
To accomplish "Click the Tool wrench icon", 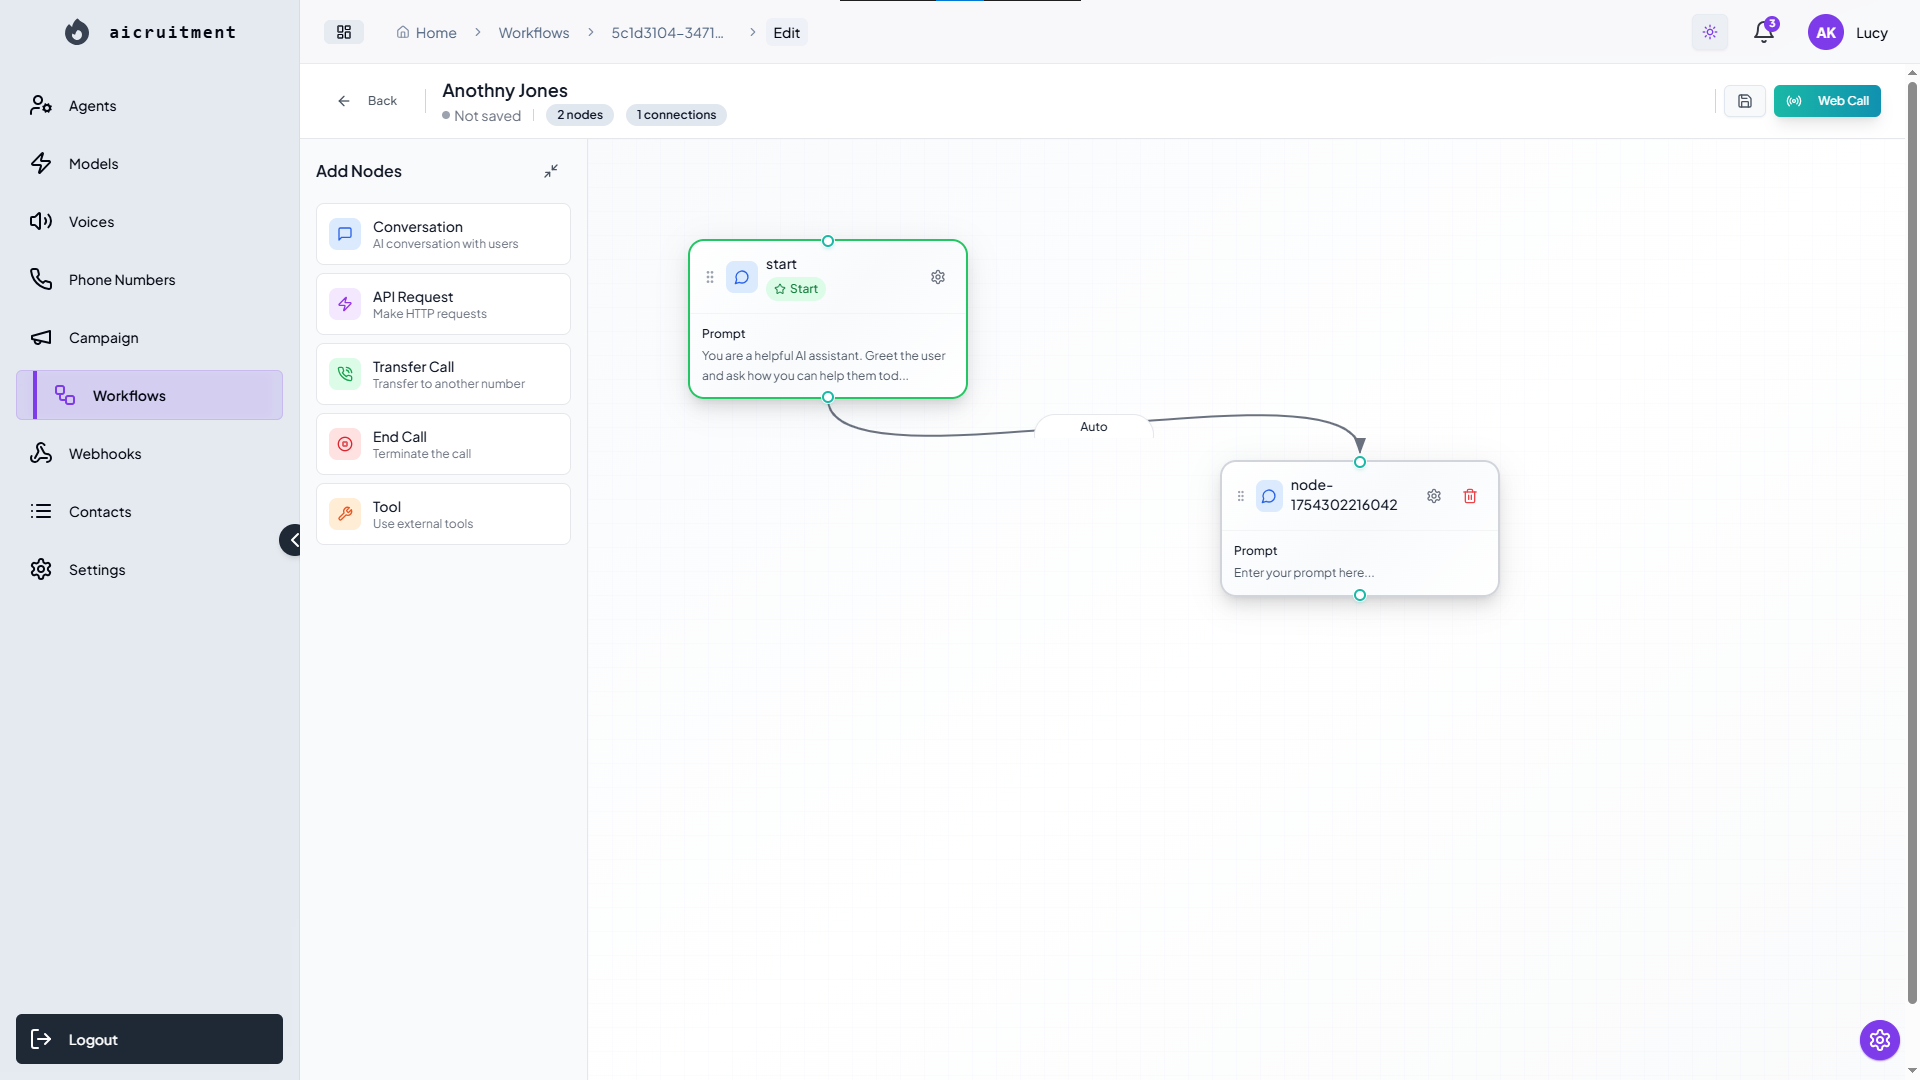I will coord(345,514).
